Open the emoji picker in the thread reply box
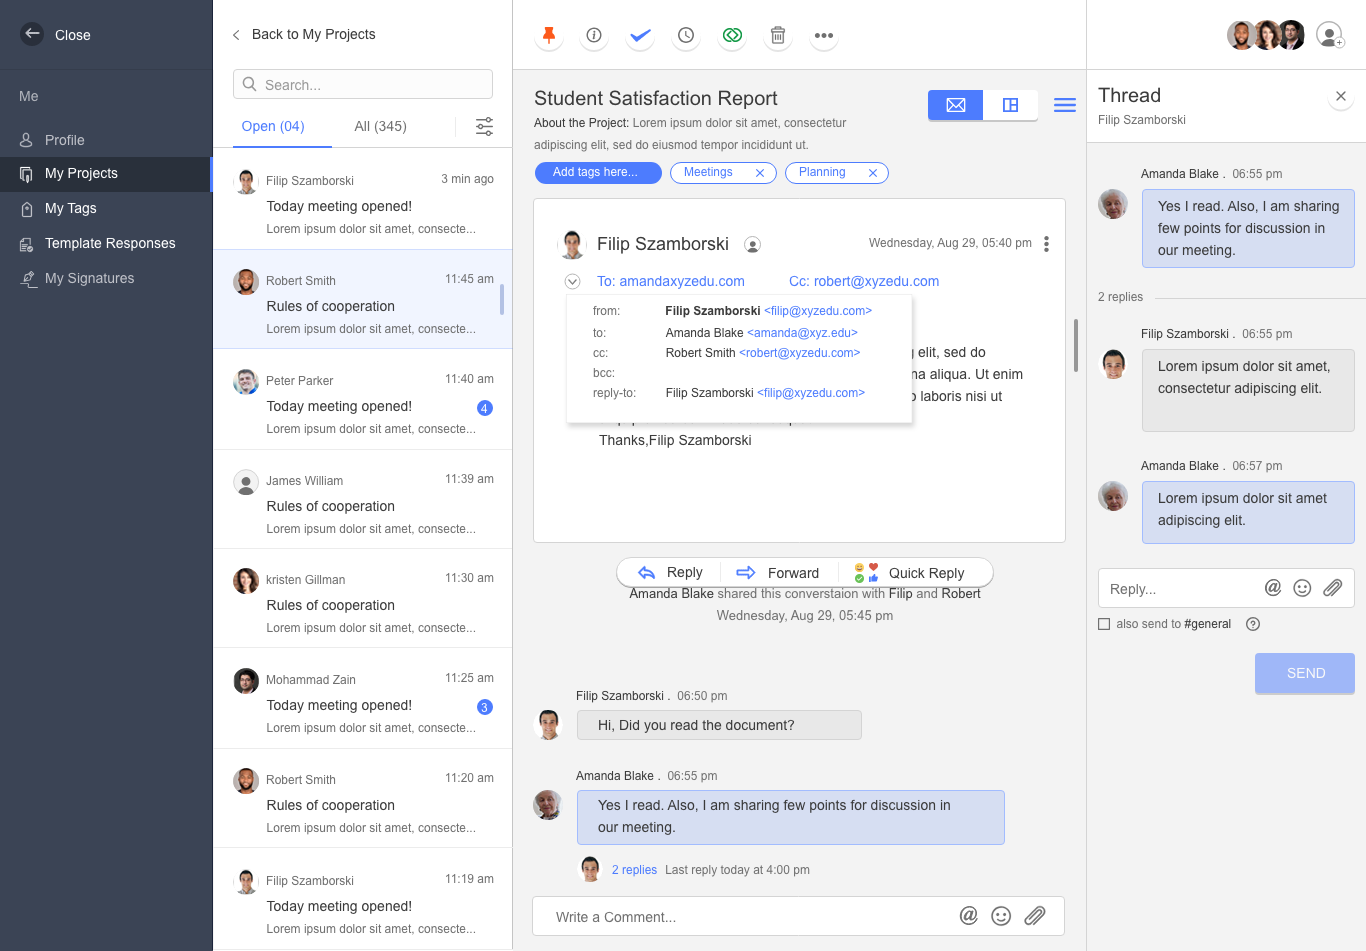Screen dimensions: 1366x951 point(1302,588)
